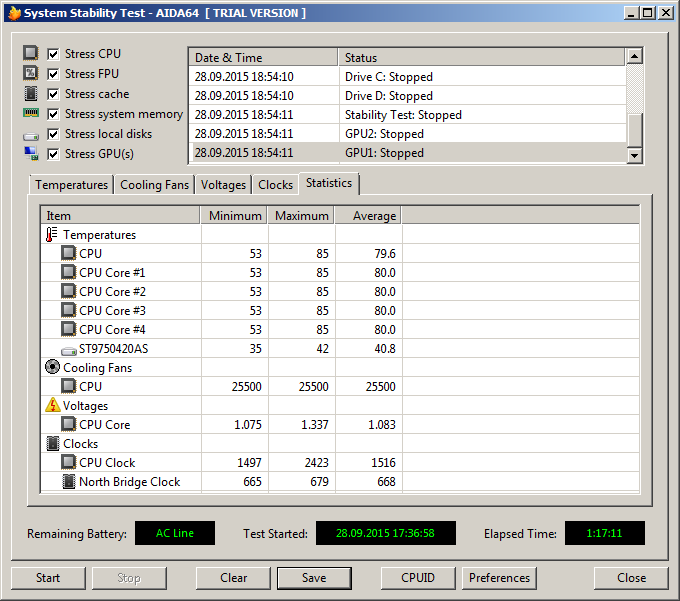Click the AIDA64 flame icon in title bar
The width and height of the screenshot is (680, 601).
[13, 13]
